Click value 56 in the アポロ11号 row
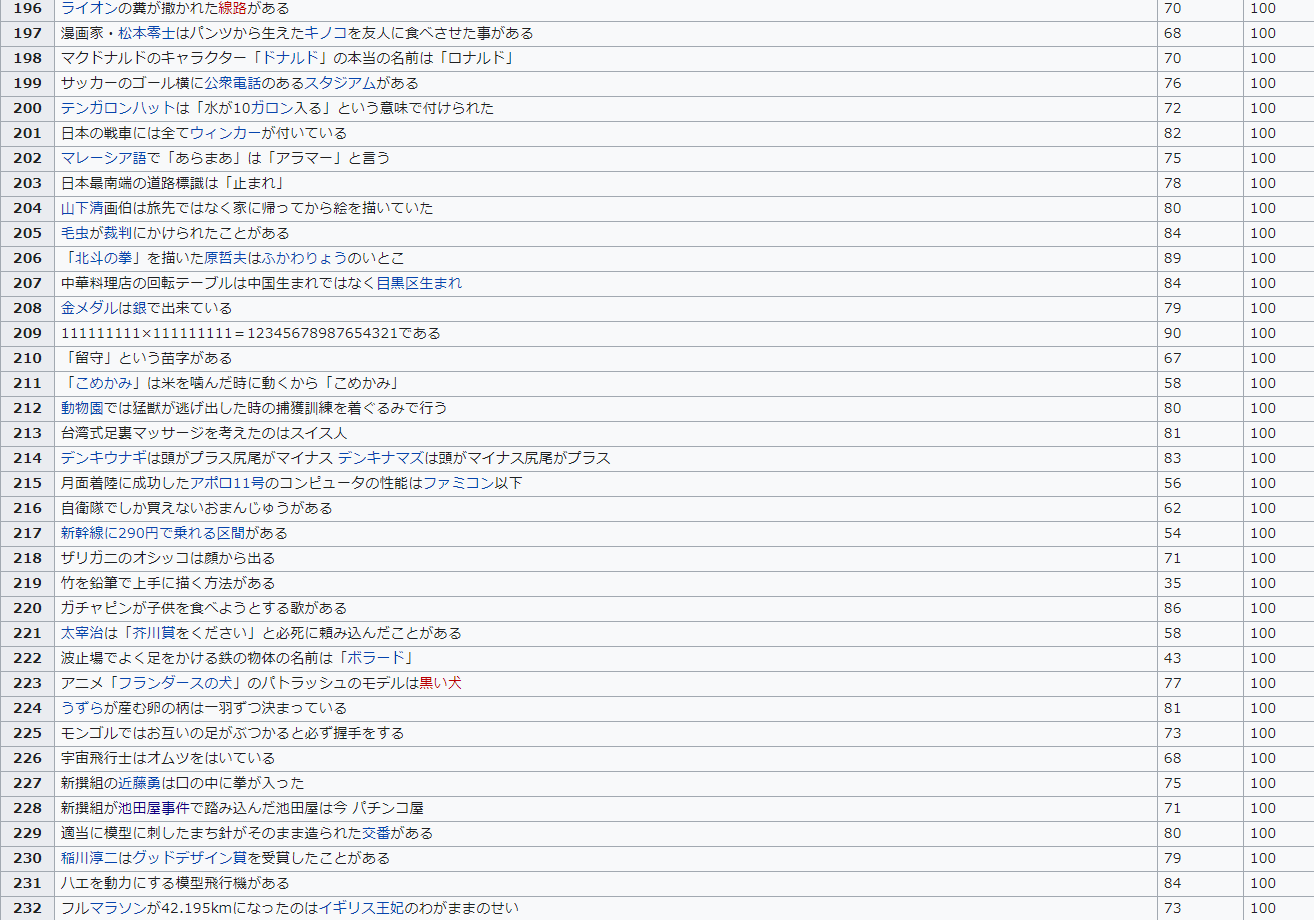Viewport: 1314px width, 920px height. pyautogui.click(x=1172, y=483)
